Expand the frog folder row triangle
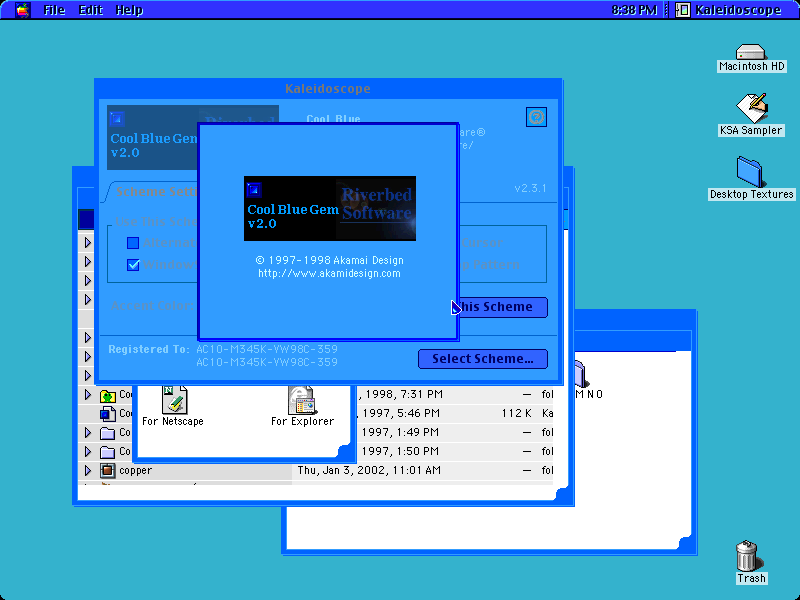800x600 pixels. click(88, 395)
